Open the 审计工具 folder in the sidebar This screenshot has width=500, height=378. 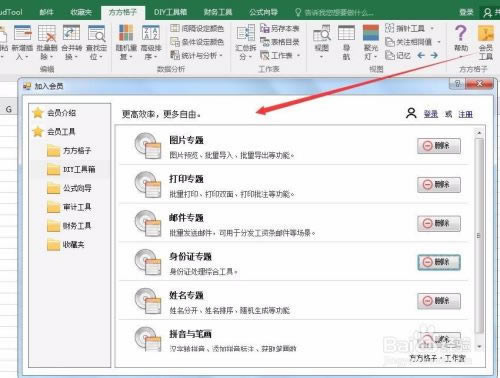(x=69, y=207)
